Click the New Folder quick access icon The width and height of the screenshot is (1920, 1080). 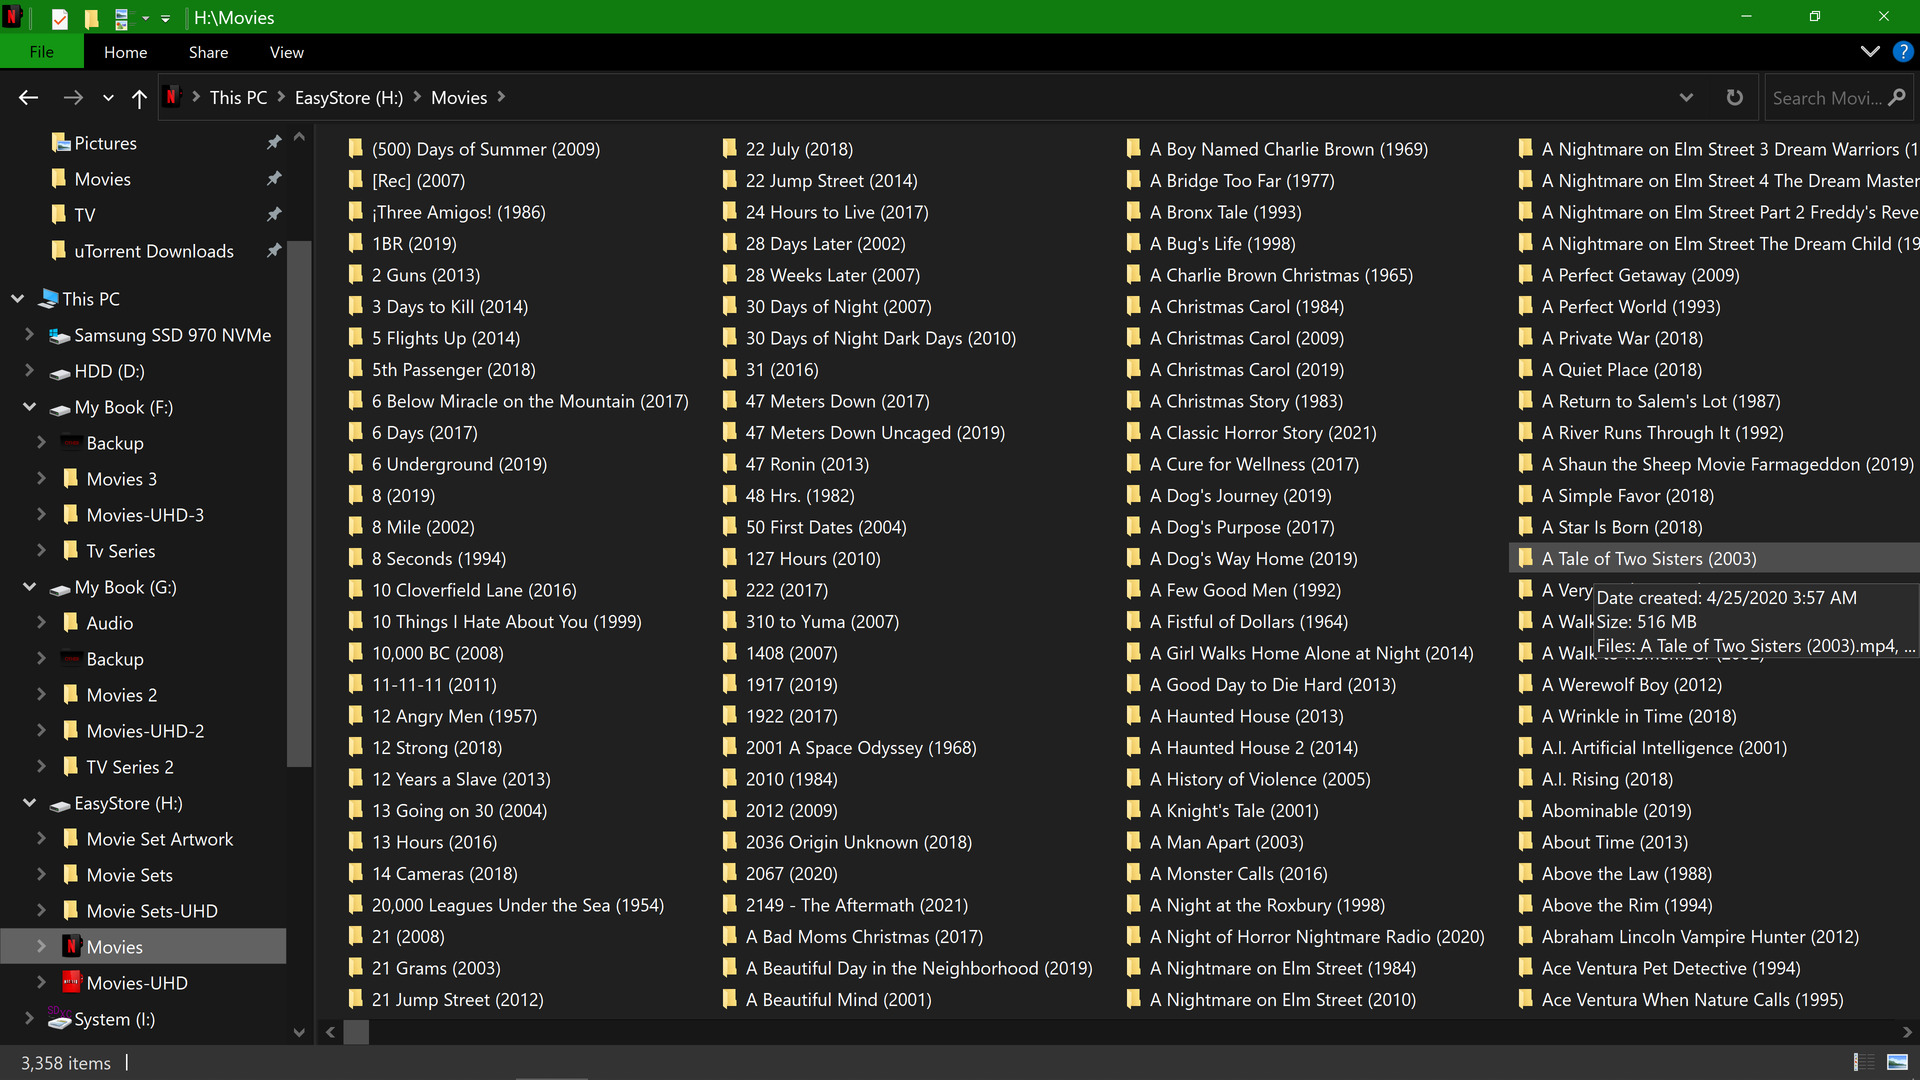click(91, 18)
